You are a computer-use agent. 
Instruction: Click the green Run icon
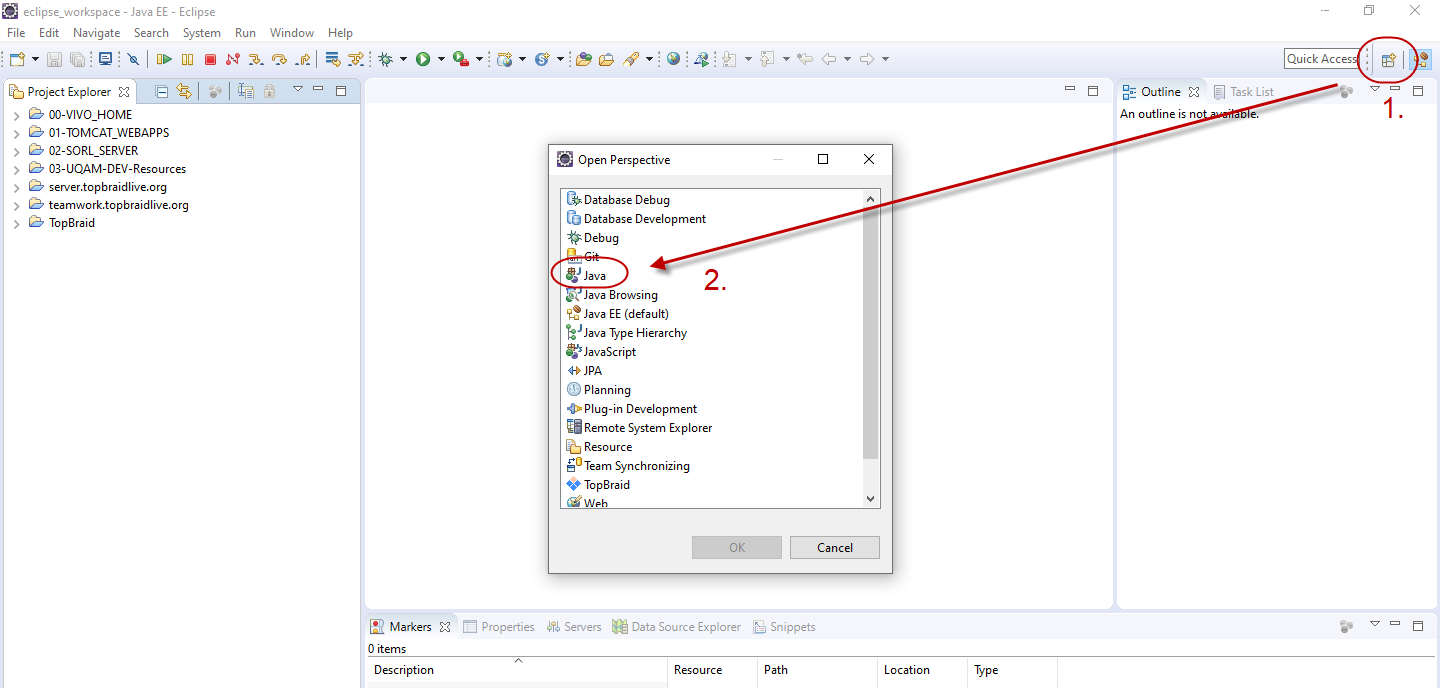(x=423, y=59)
